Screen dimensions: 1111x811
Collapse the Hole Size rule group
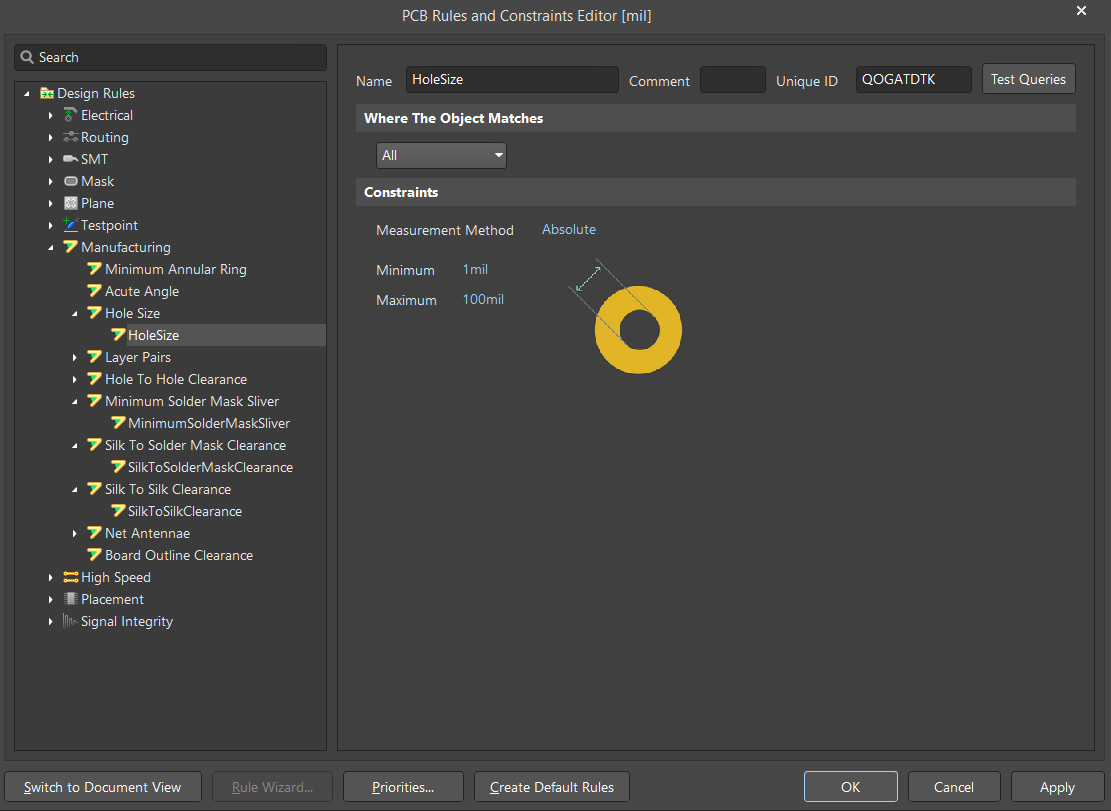pyautogui.click(x=74, y=313)
